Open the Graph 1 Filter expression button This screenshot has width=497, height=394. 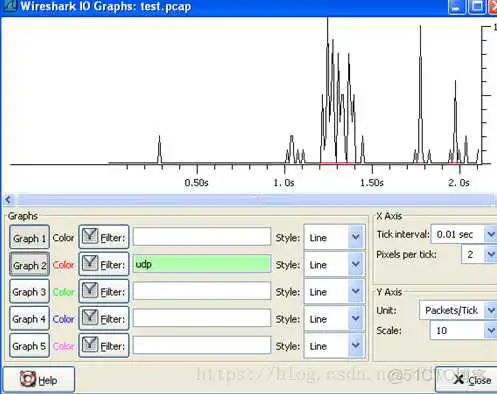tap(104, 237)
